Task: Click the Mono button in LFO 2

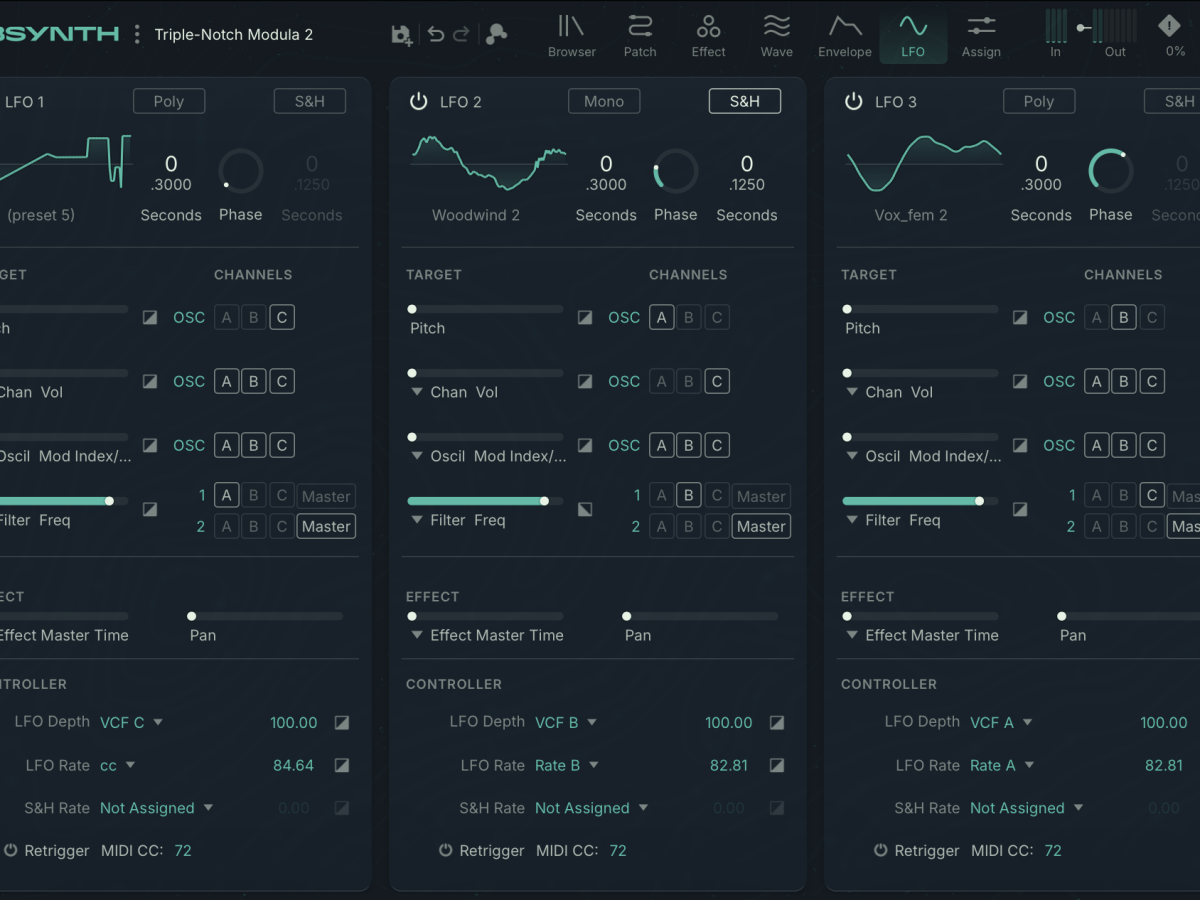Action: [604, 101]
